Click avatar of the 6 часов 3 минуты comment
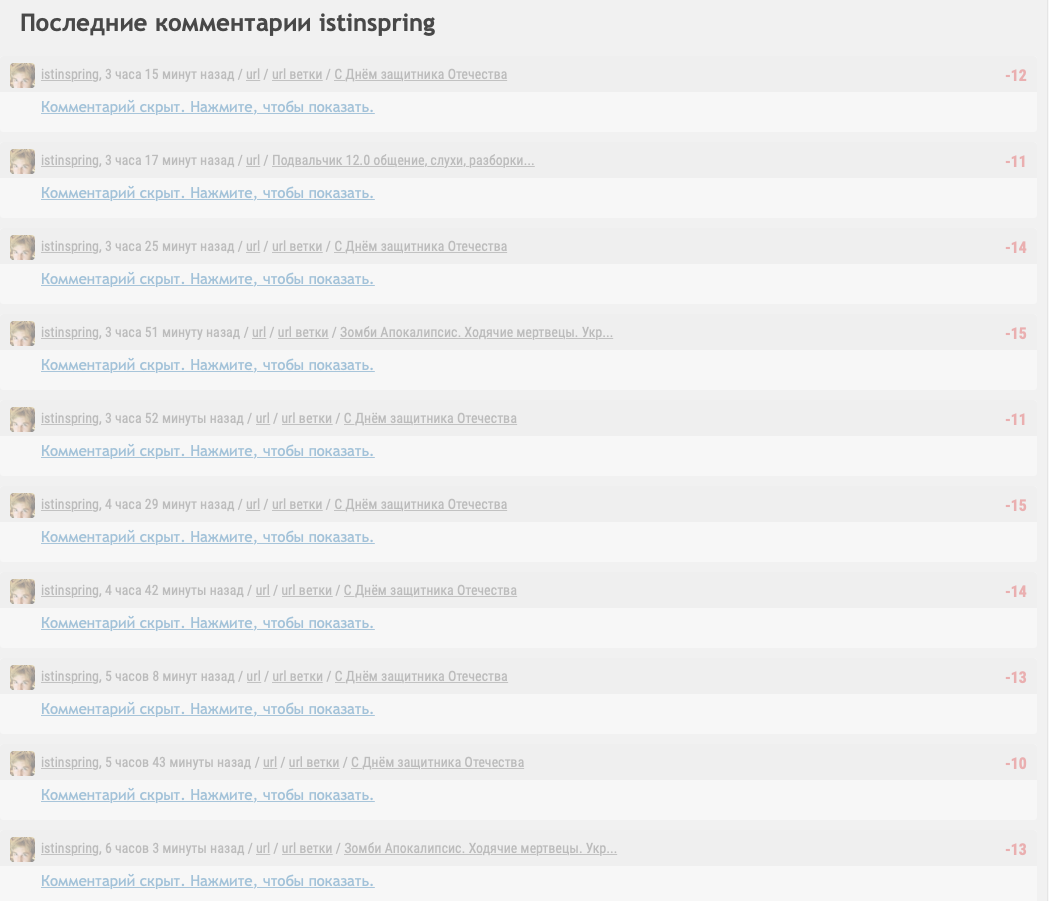This screenshot has width=1049, height=901. pos(22,849)
